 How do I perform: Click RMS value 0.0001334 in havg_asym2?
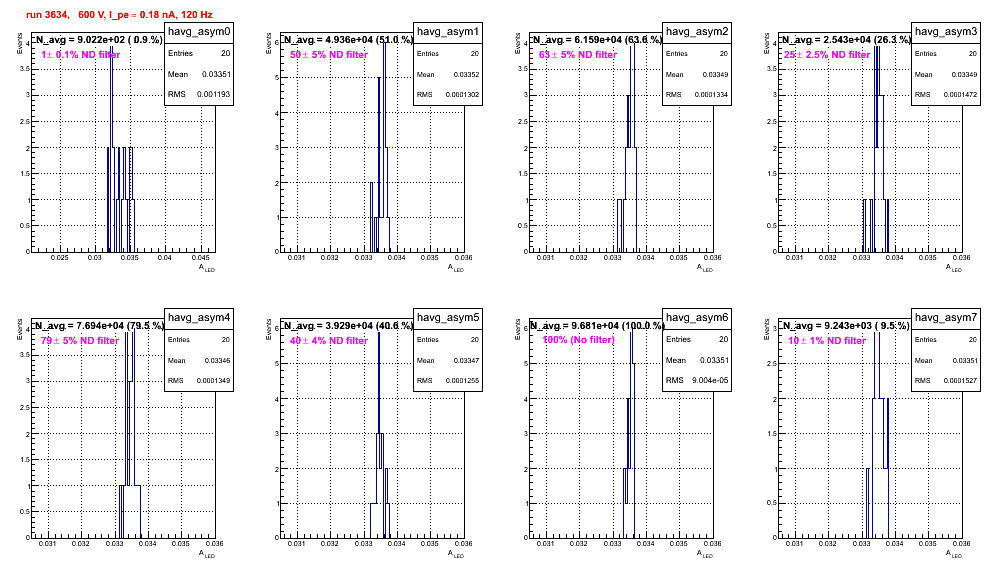tap(712, 95)
